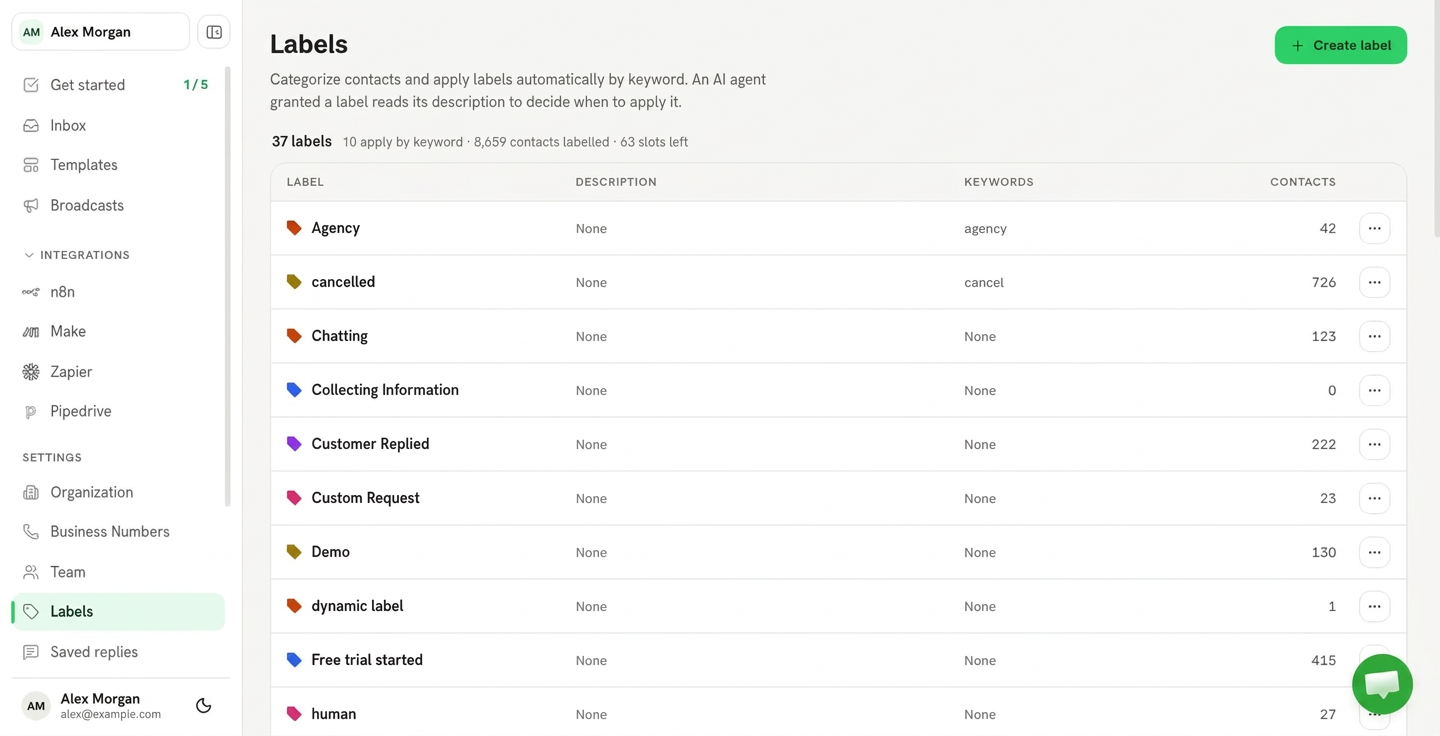Click the KEYWORDS column header
1440x736 pixels.
tap(998, 182)
